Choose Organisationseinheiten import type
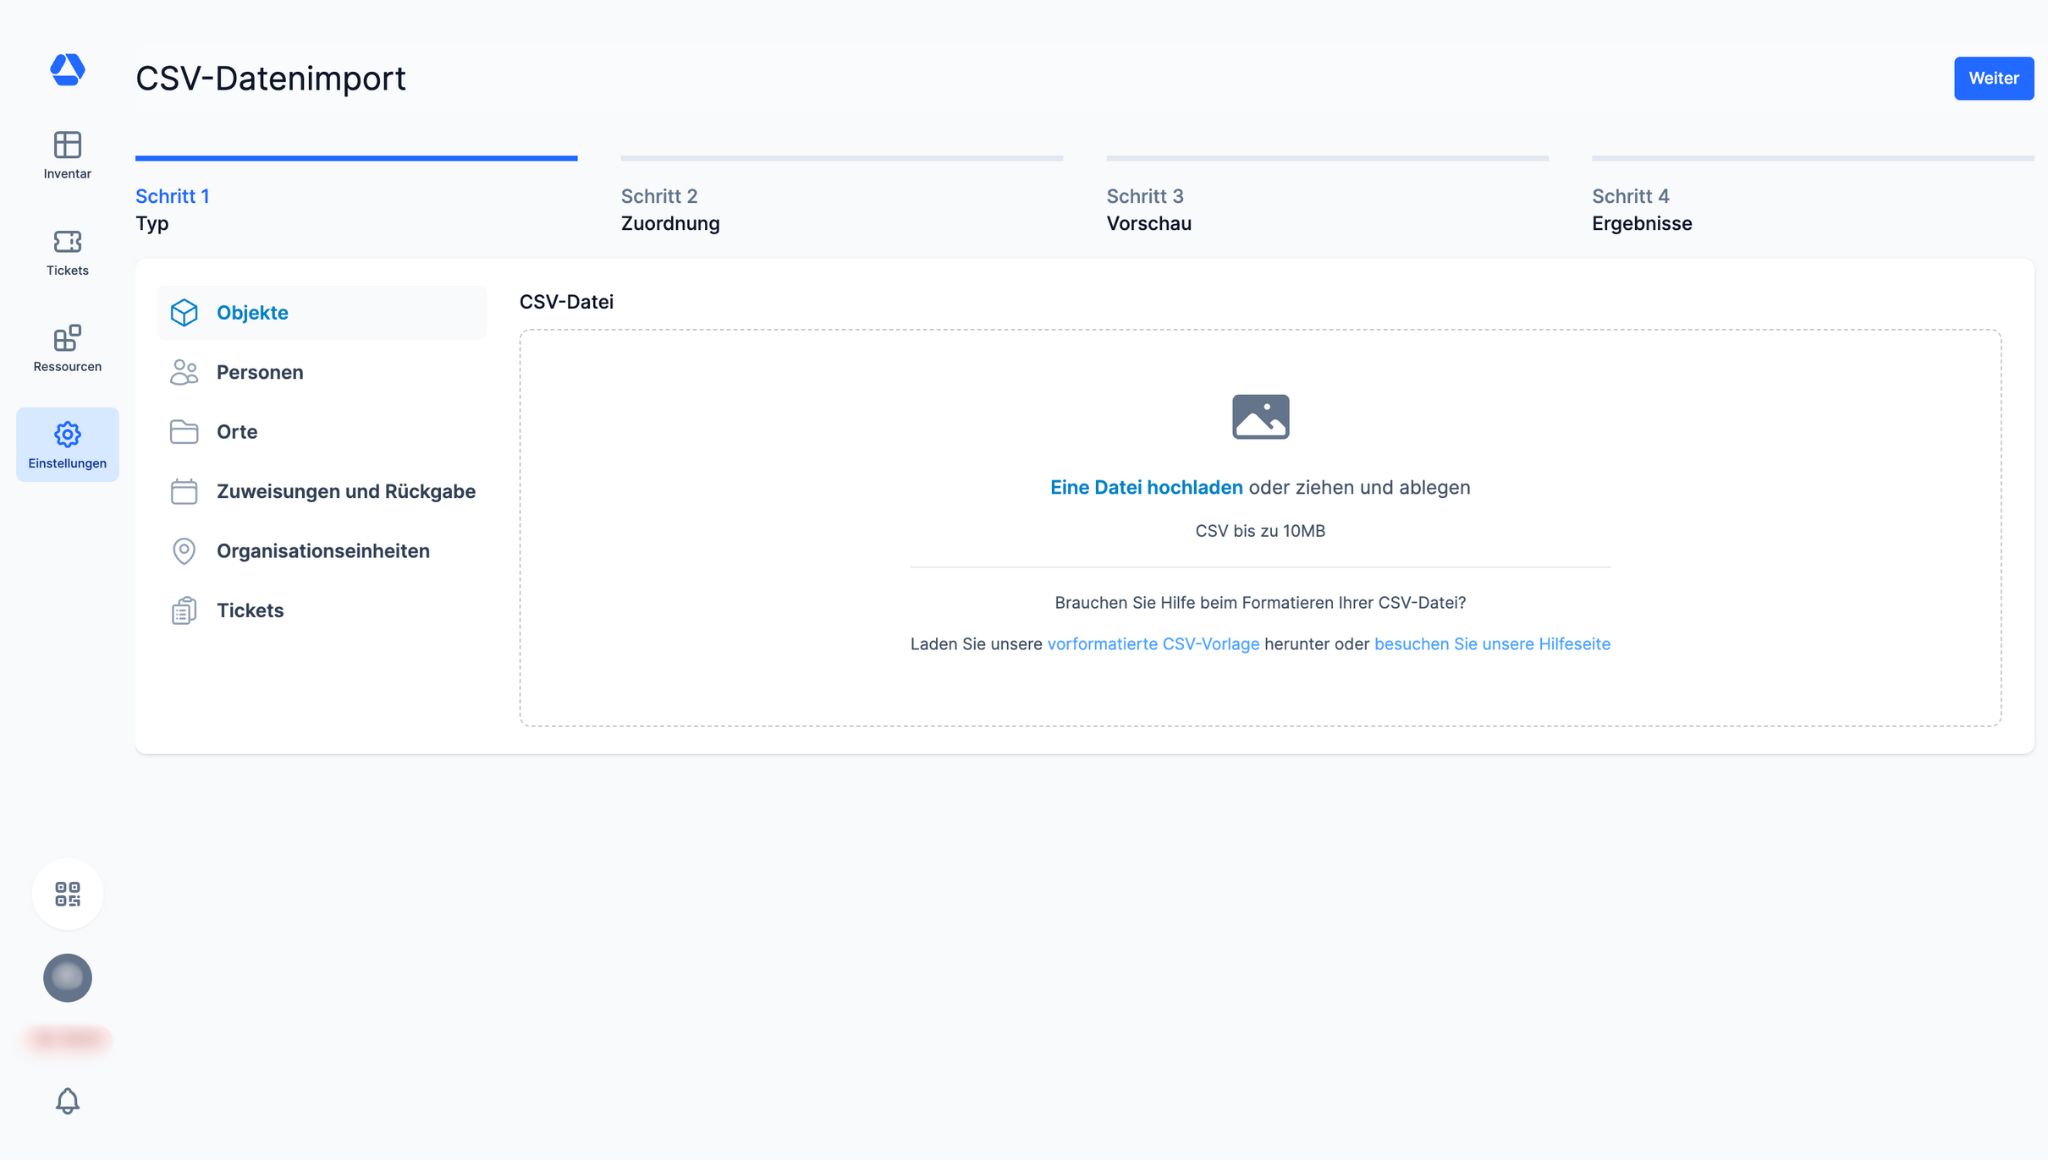Screen dimensions: 2048x1162 pos(322,551)
